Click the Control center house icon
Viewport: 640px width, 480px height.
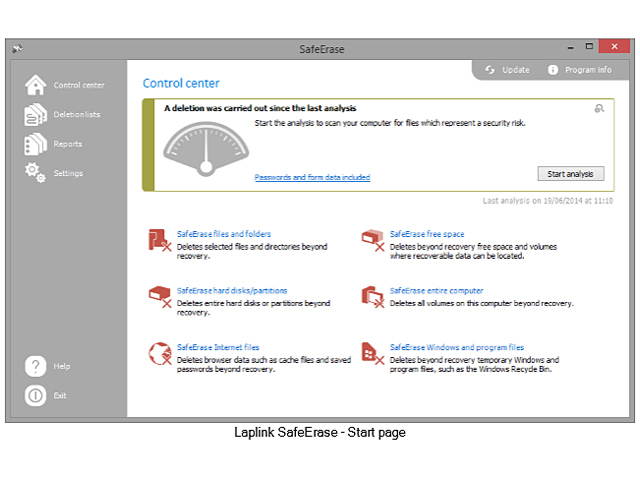pyautogui.click(x=36, y=85)
